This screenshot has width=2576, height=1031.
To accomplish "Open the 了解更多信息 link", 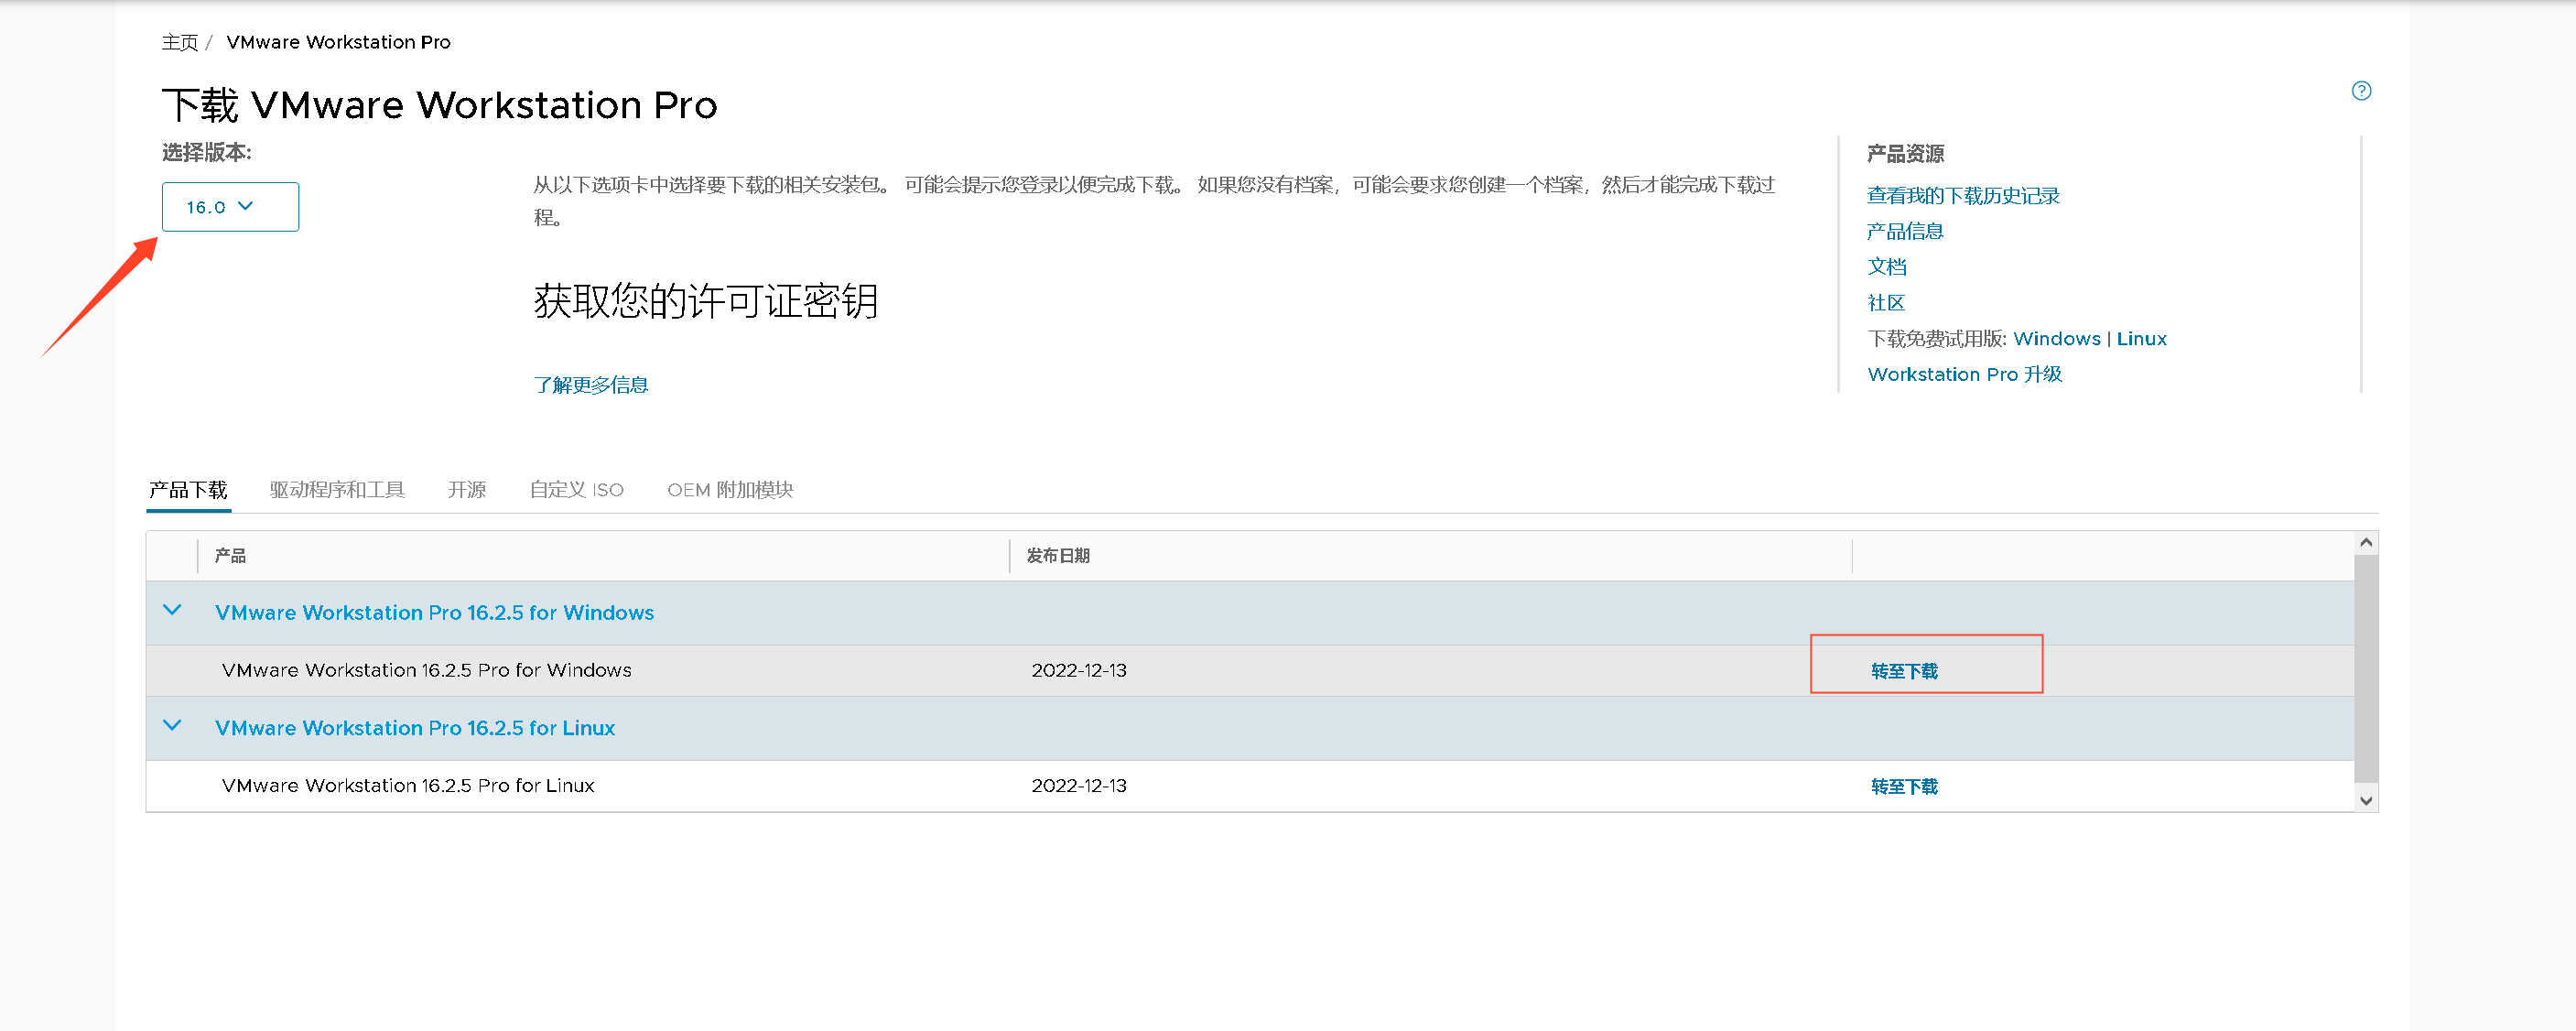I will coord(590,385).
